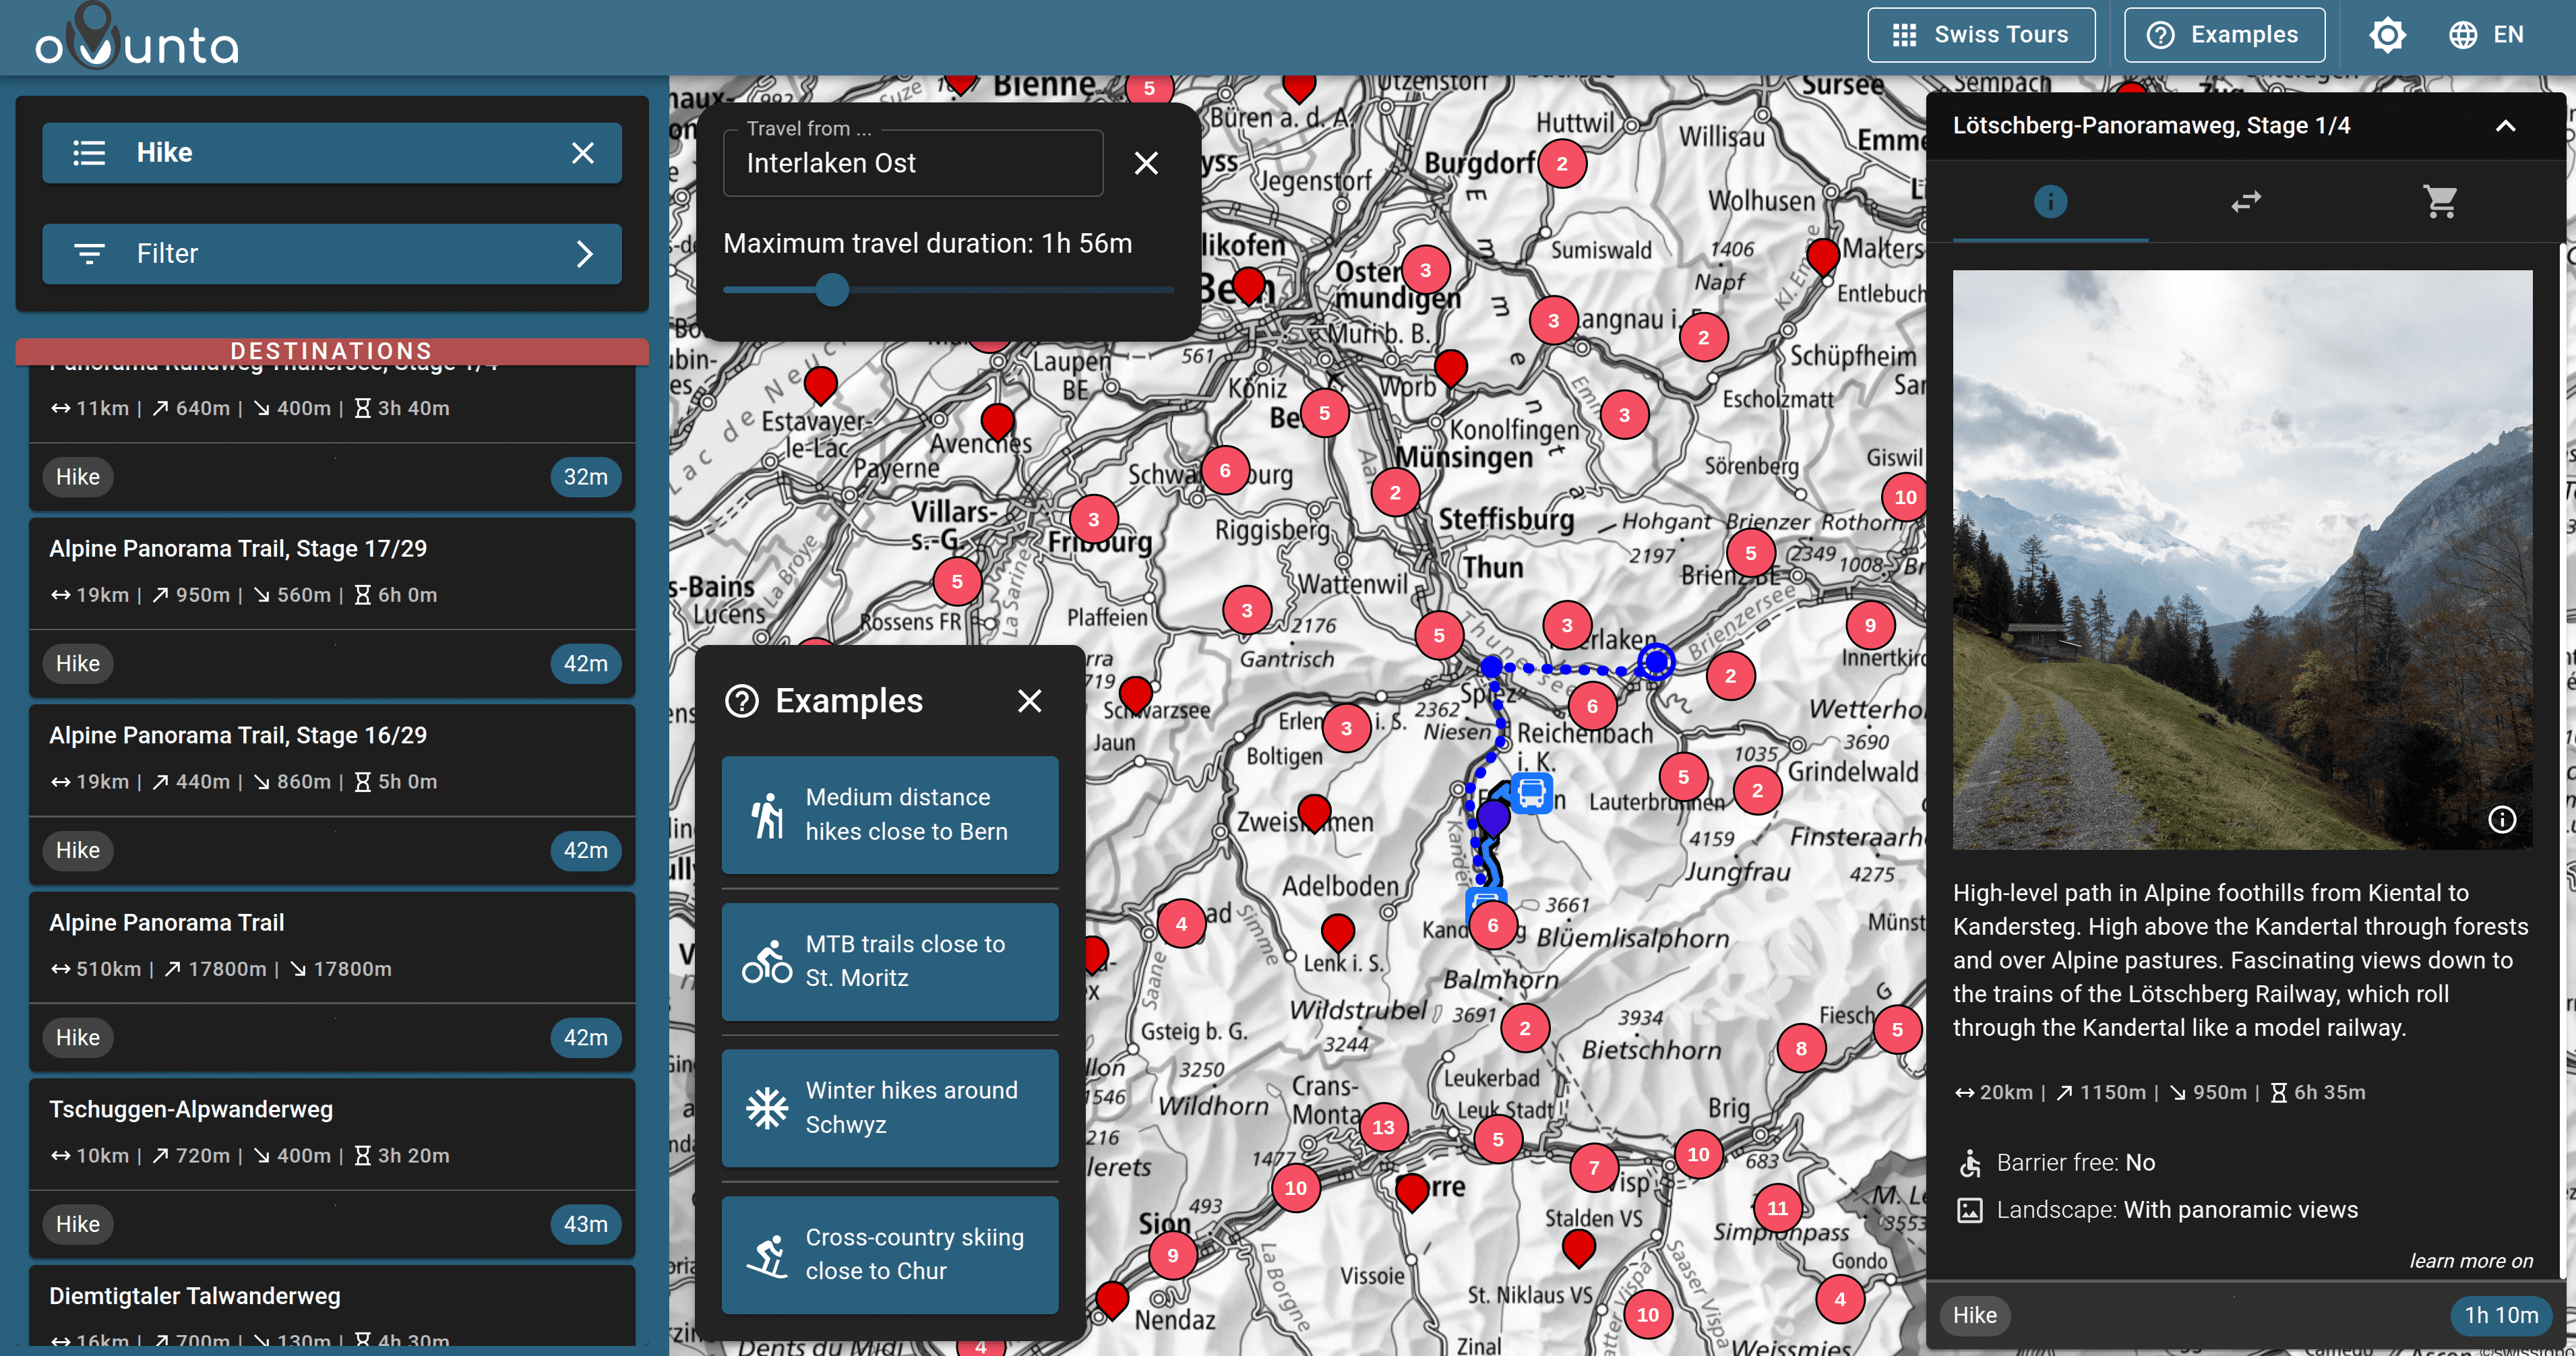Adjust the maximum travel duration slider
This screenshot has height=1356, width=2576.
[832, 290]
